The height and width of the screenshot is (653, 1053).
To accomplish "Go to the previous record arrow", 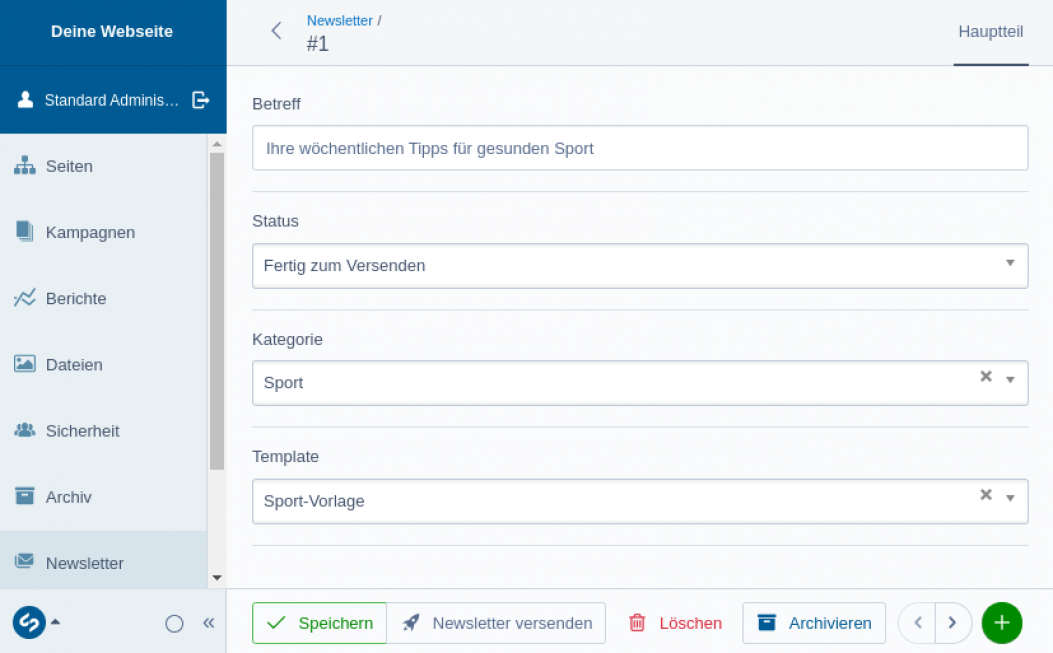I will tap(917, 623).
